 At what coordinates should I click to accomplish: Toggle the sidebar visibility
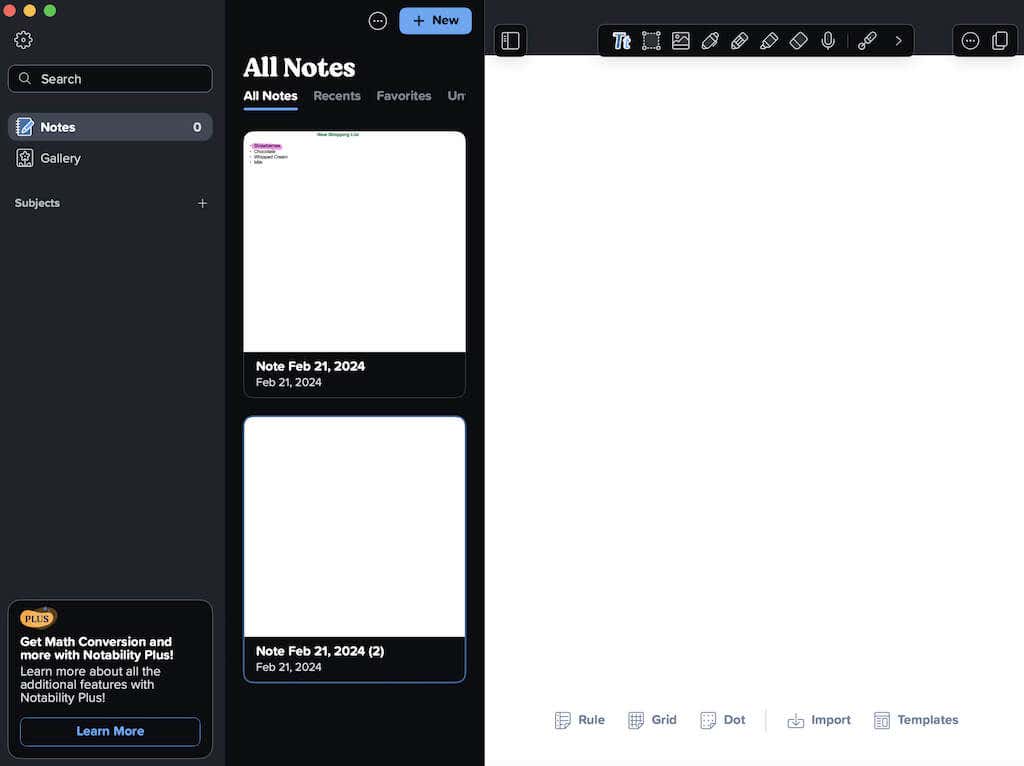510,41
